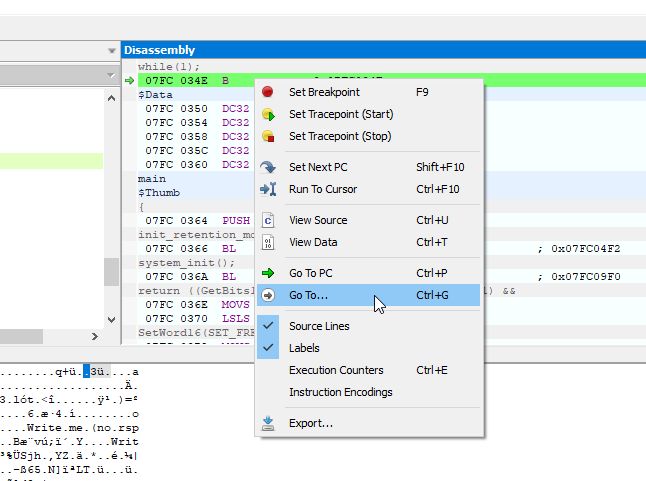Select address row 07FC 0360
This screenshot has width=646, height=481.
point(197,165)
